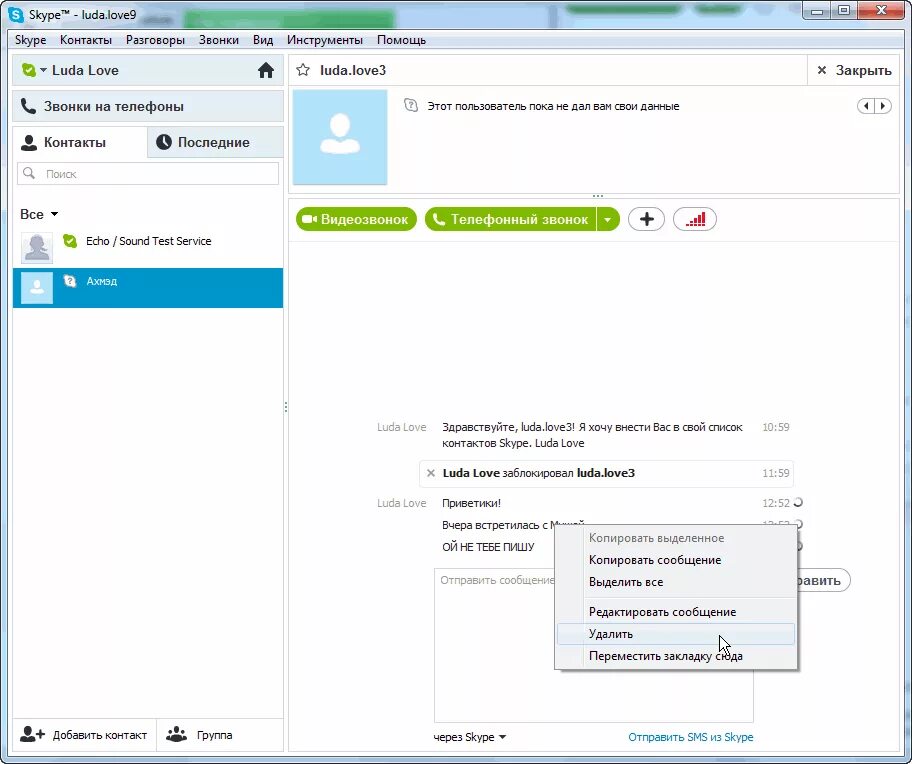Click the Группа button
This screenshot has width=912, height=764.
pyautogui.click(x=220, y=735)
